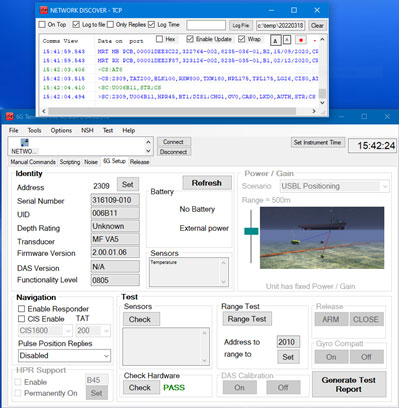Uncheck the Wrap checkbox
Image resolution: width=399 pixels, height=408 pixels.
pos(242,39)
